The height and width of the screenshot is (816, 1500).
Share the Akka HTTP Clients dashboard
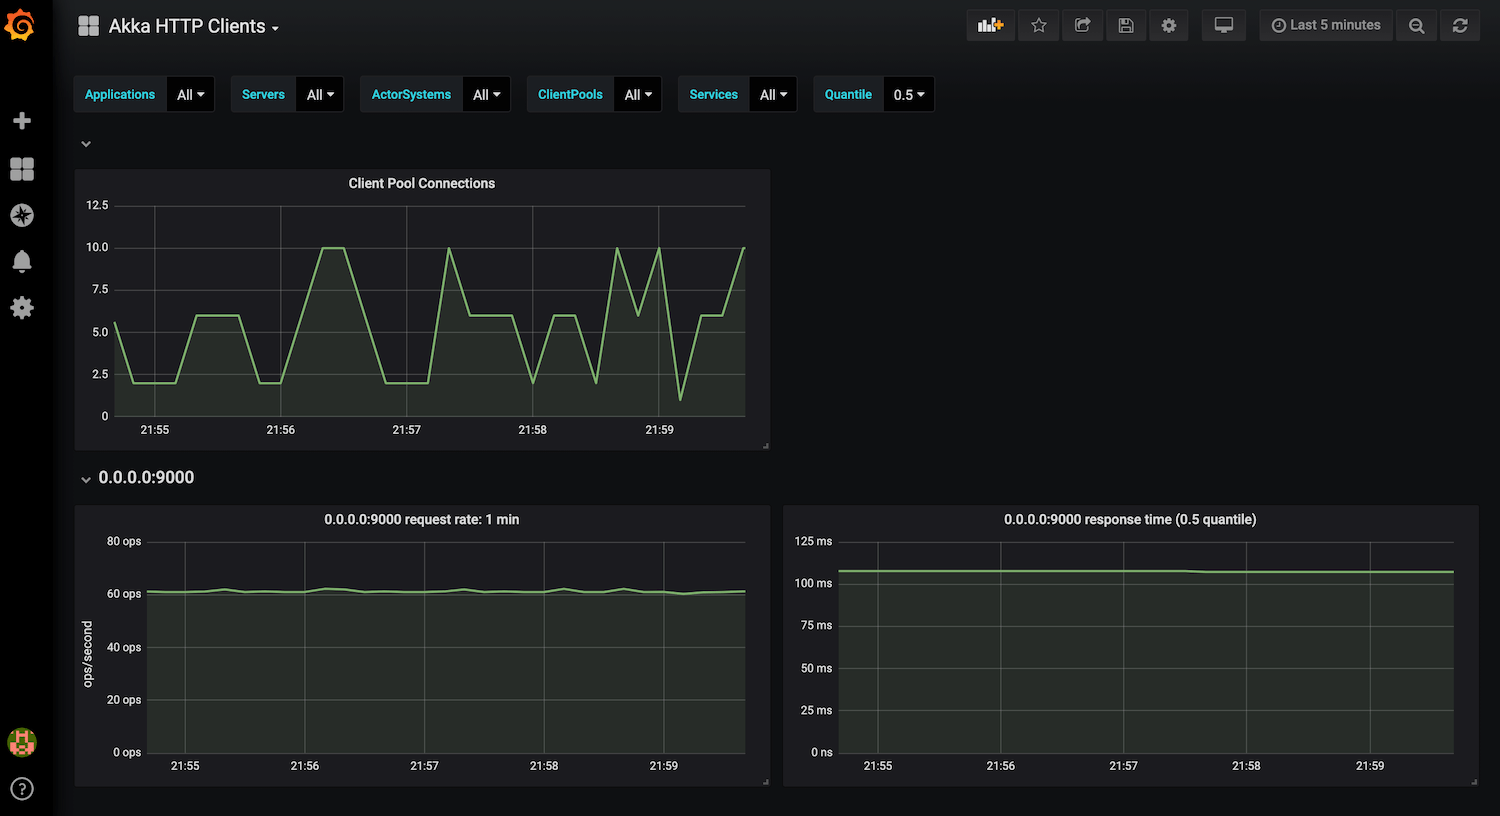pyautogui.click(x=1082, y=25)
